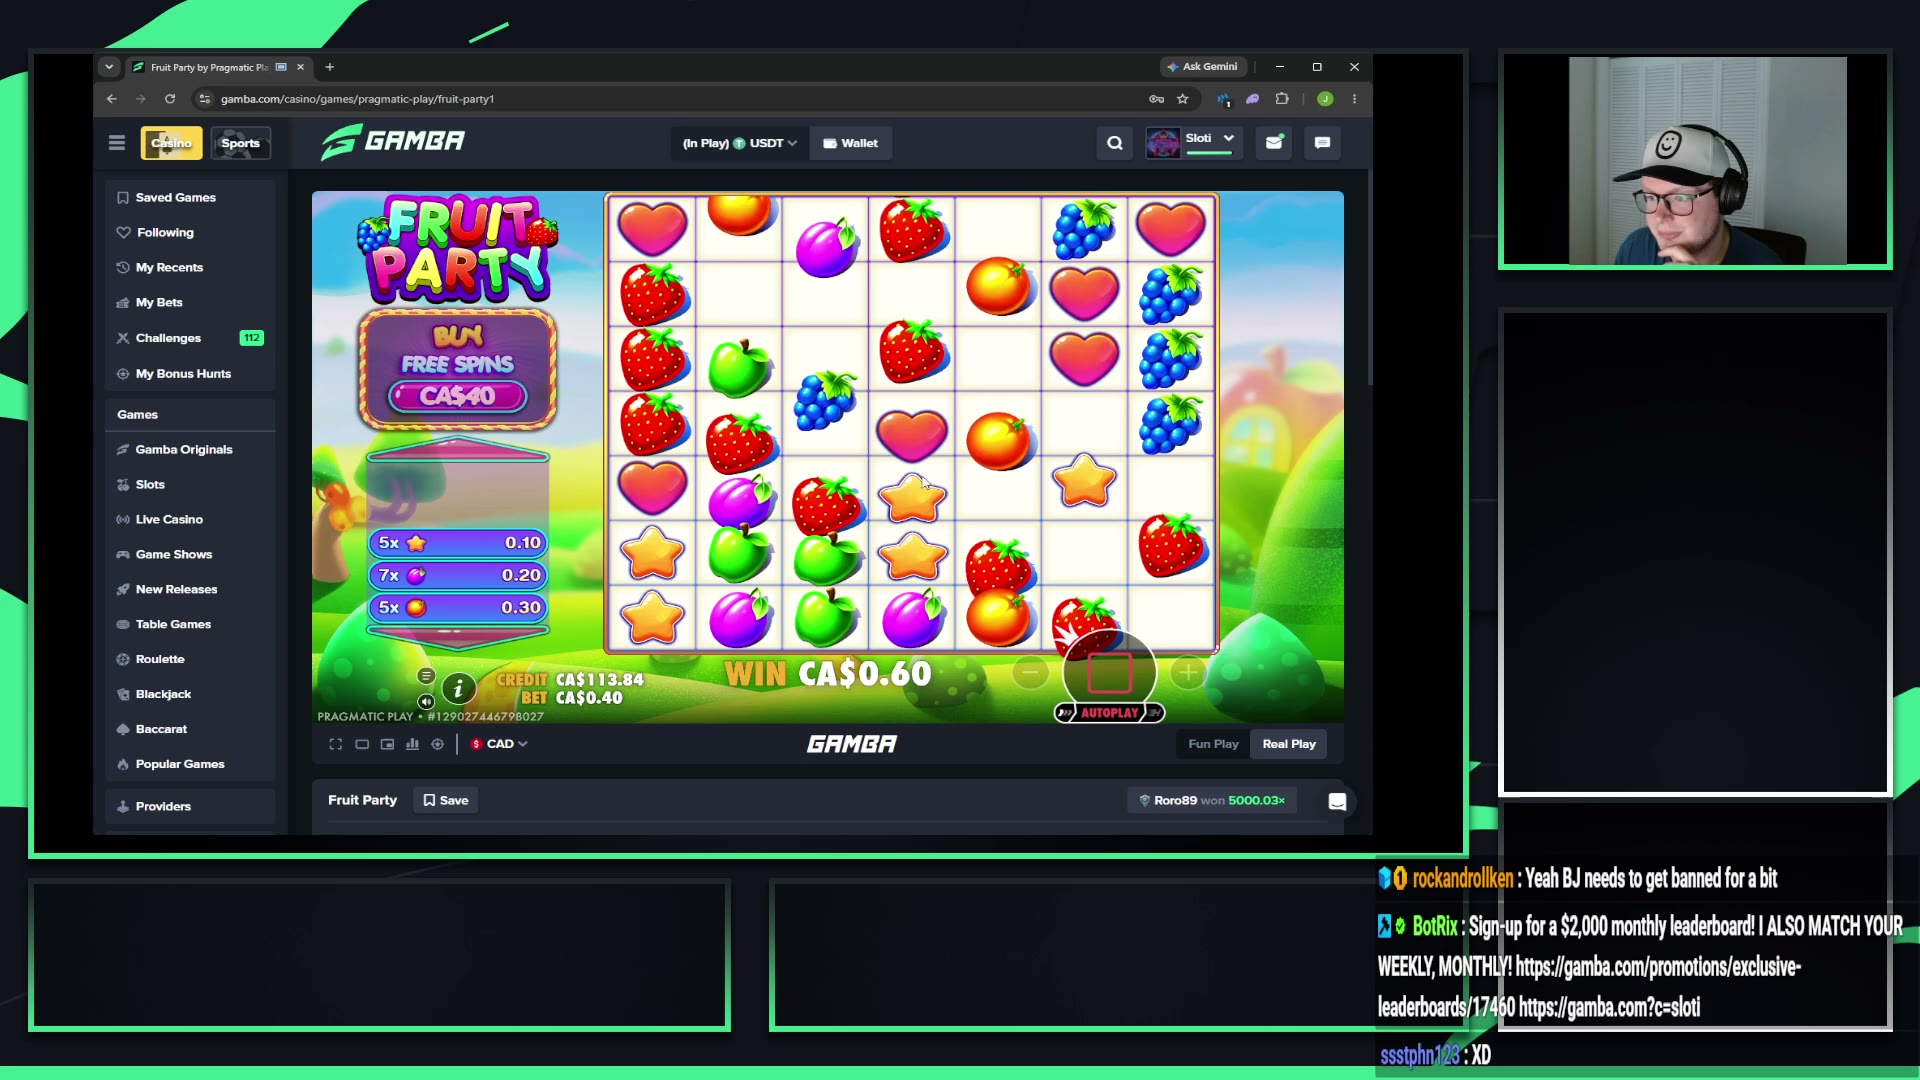Open the saved passwords key icon
The image size is (1920, 1080).
(x=1156, y=99)
